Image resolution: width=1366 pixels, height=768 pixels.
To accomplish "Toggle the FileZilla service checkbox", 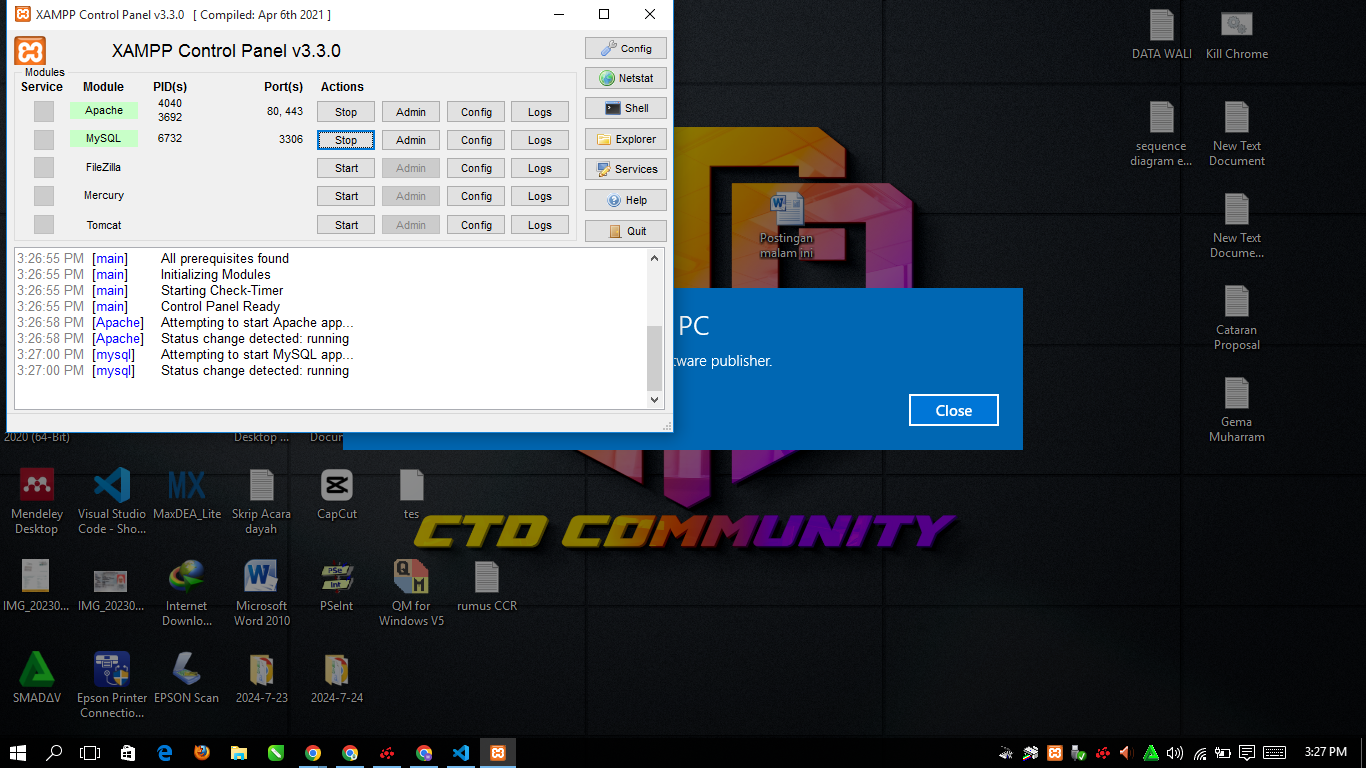I will coord(44,167).
